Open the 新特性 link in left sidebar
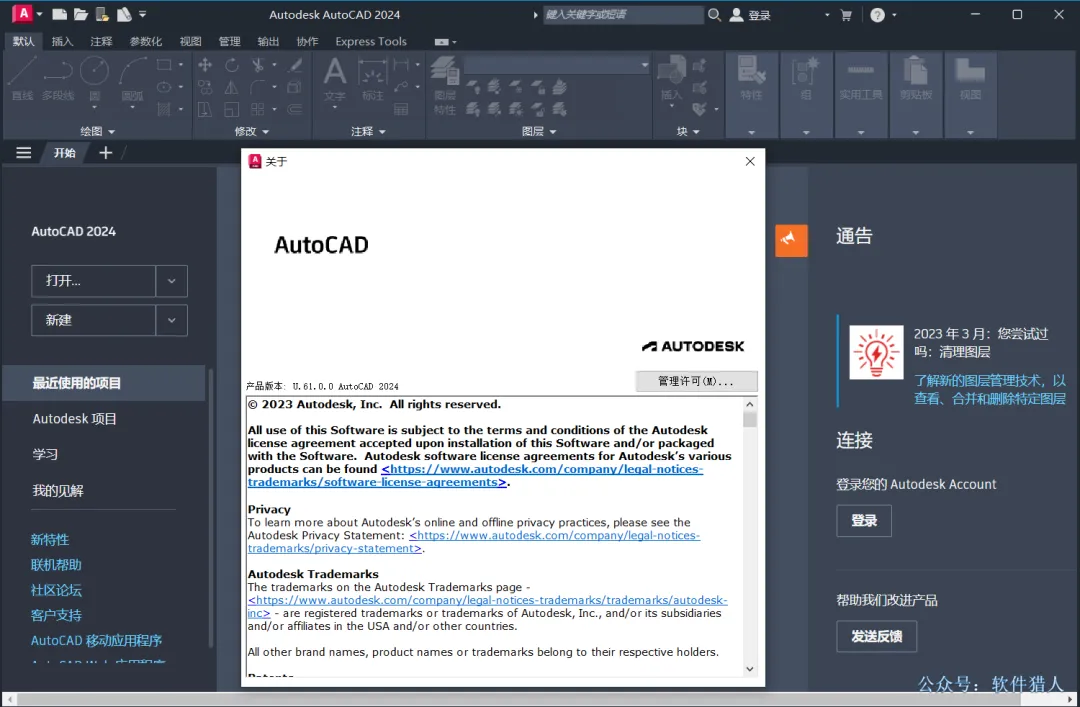1080x707 pixels. 50,540
